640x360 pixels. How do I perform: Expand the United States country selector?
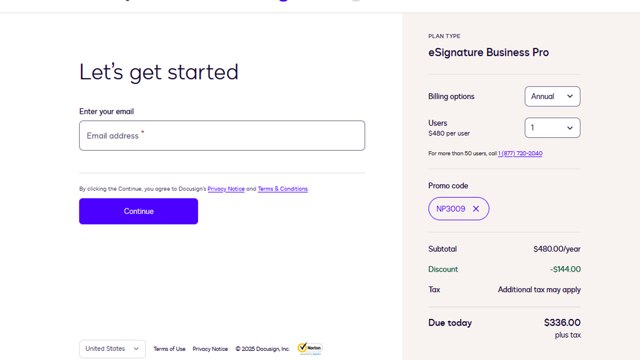point(112,349)
